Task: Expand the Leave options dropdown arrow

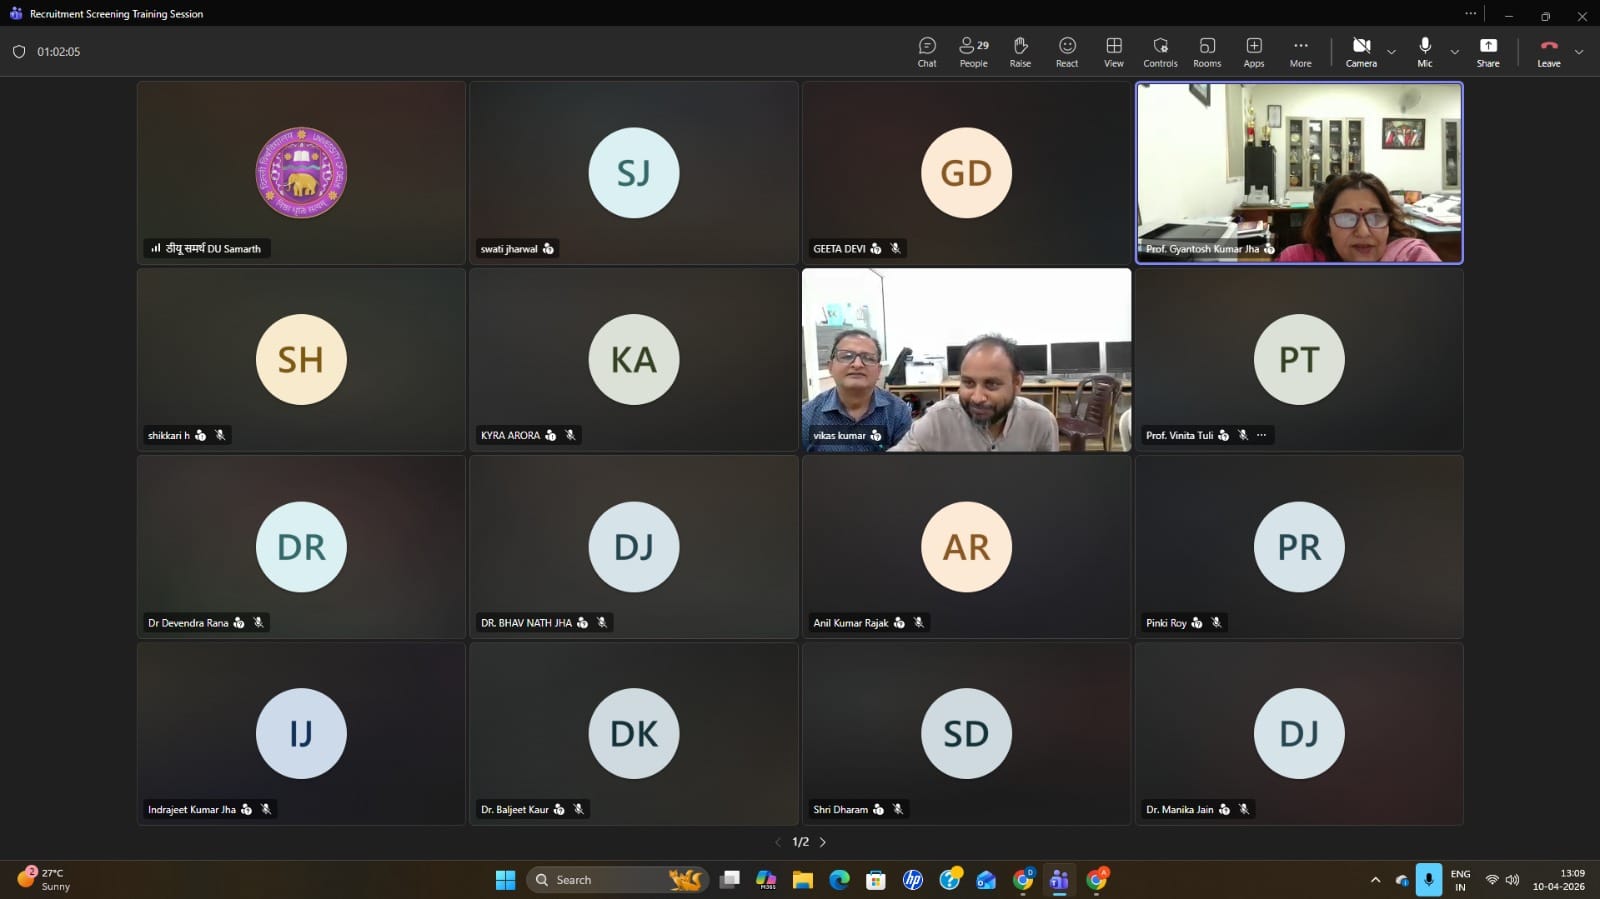Action: (x=1579, y=52)
